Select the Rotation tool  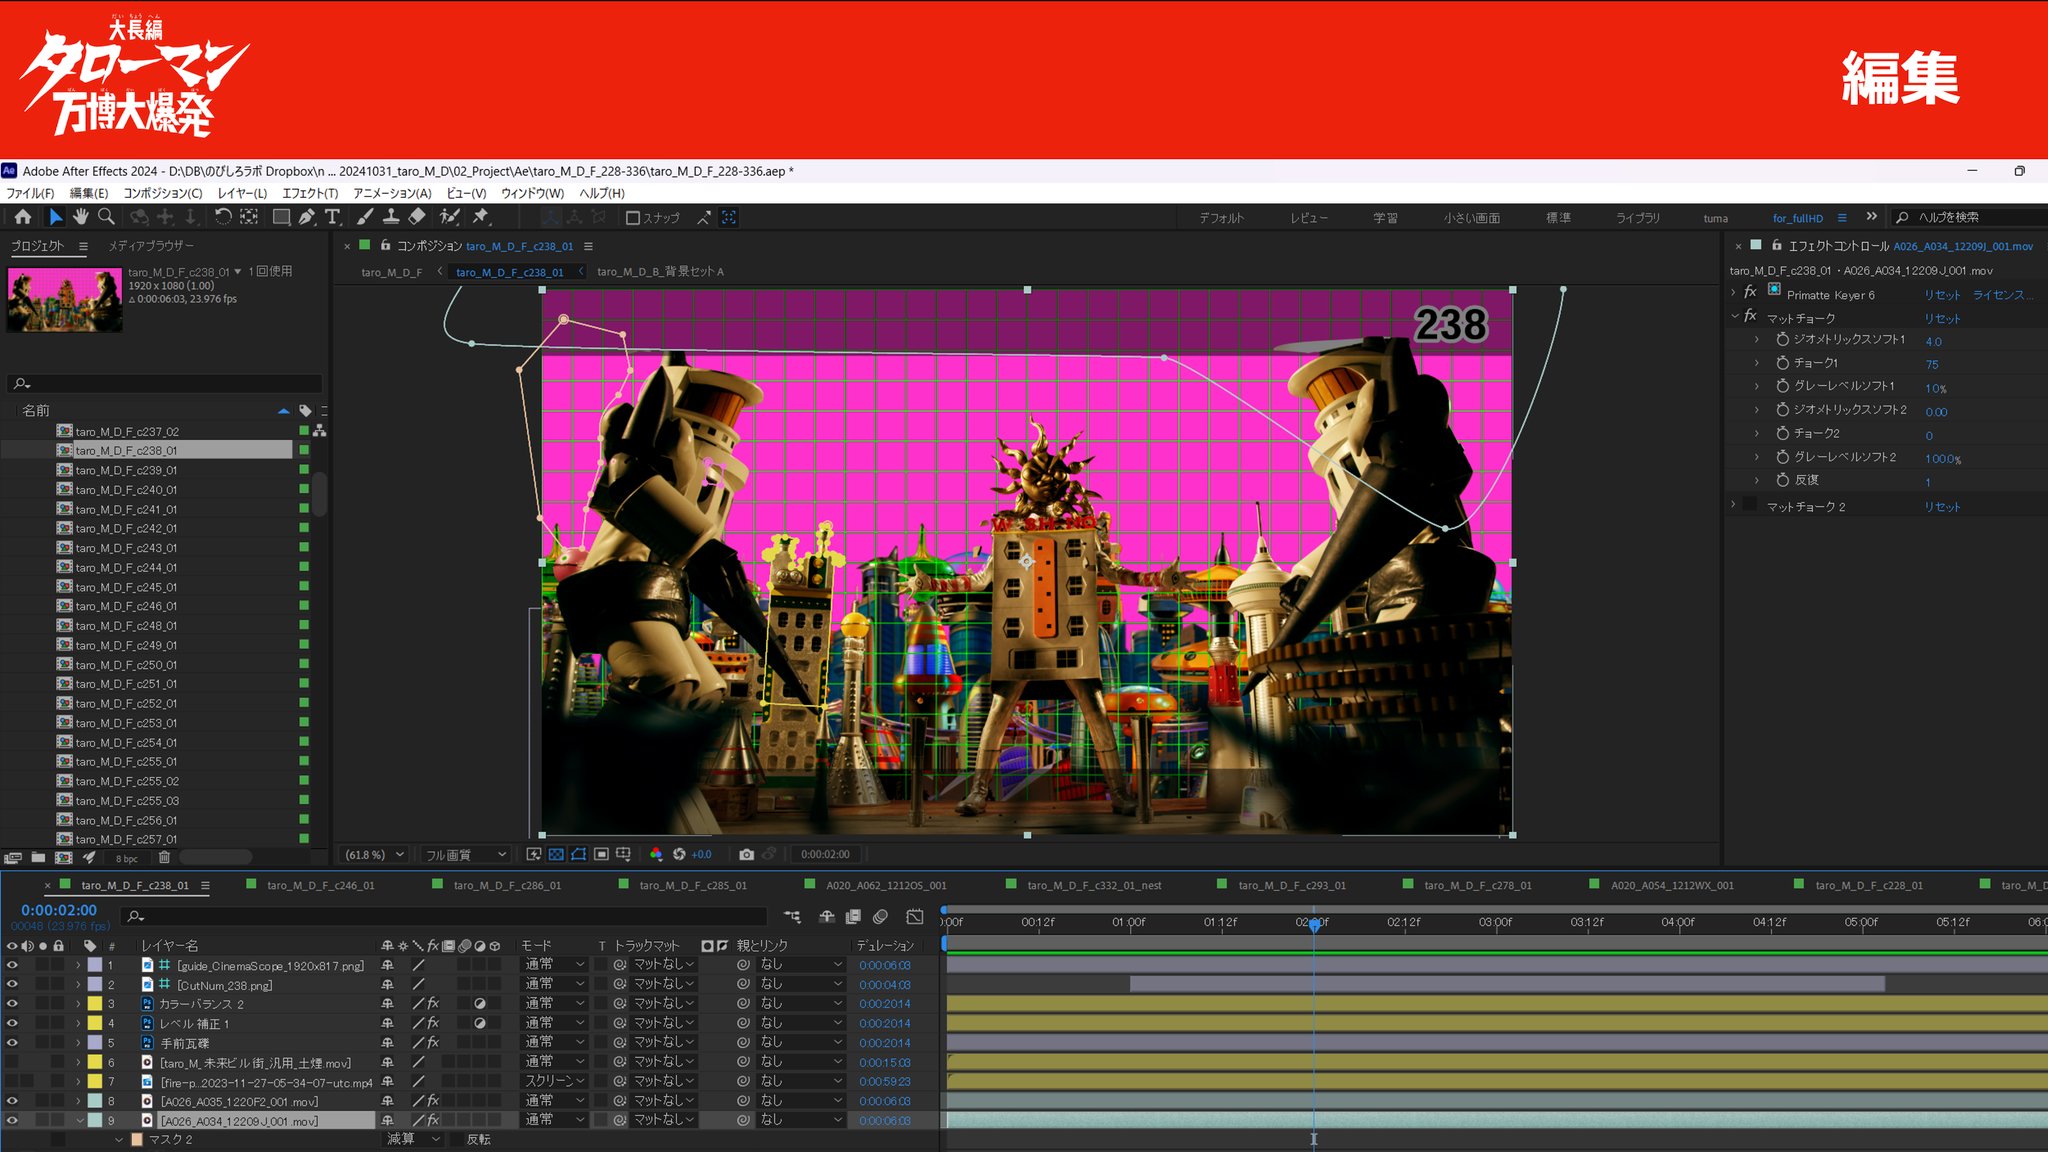223,217
